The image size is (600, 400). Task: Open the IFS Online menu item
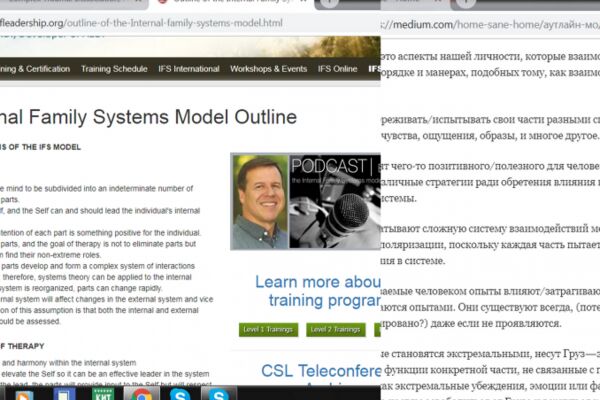[x=337, y=69]
